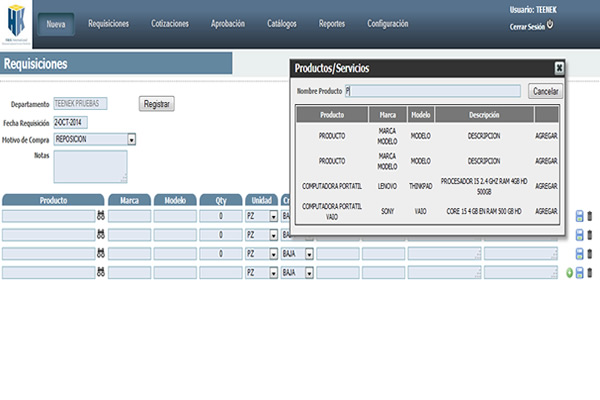The height and width of the screenshot is (400, 600).
Task: Click the green add-row icon in last row
Action: [x=570, y=273]
